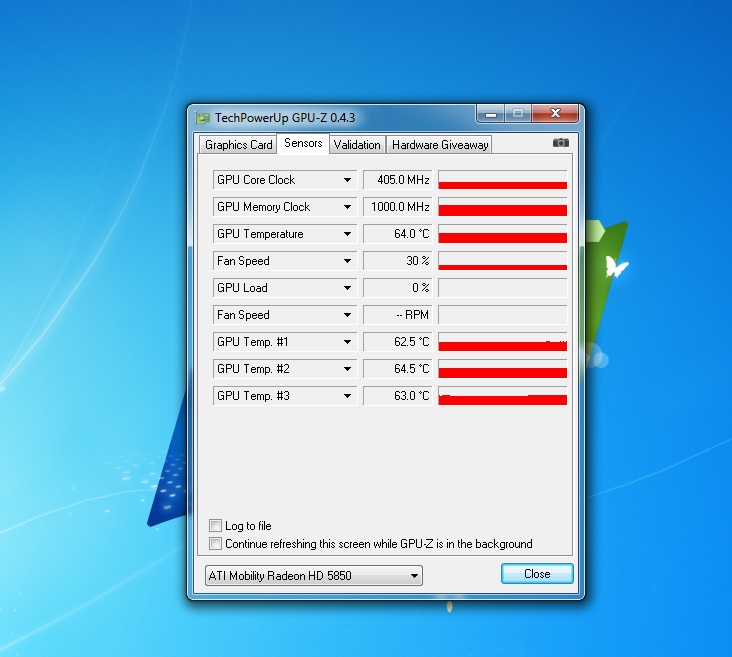Close GPU-Z with the red X button
The height and width of the screenshot is (657, 732).
point(555,113)
